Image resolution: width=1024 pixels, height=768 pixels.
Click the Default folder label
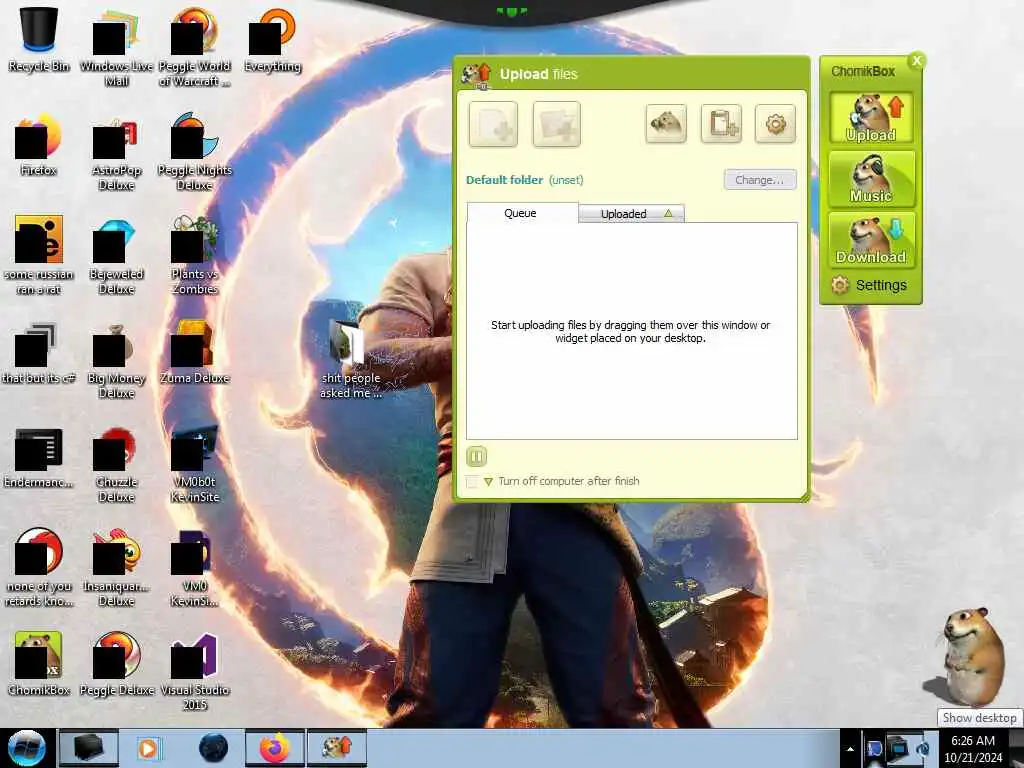click(504, 180)
